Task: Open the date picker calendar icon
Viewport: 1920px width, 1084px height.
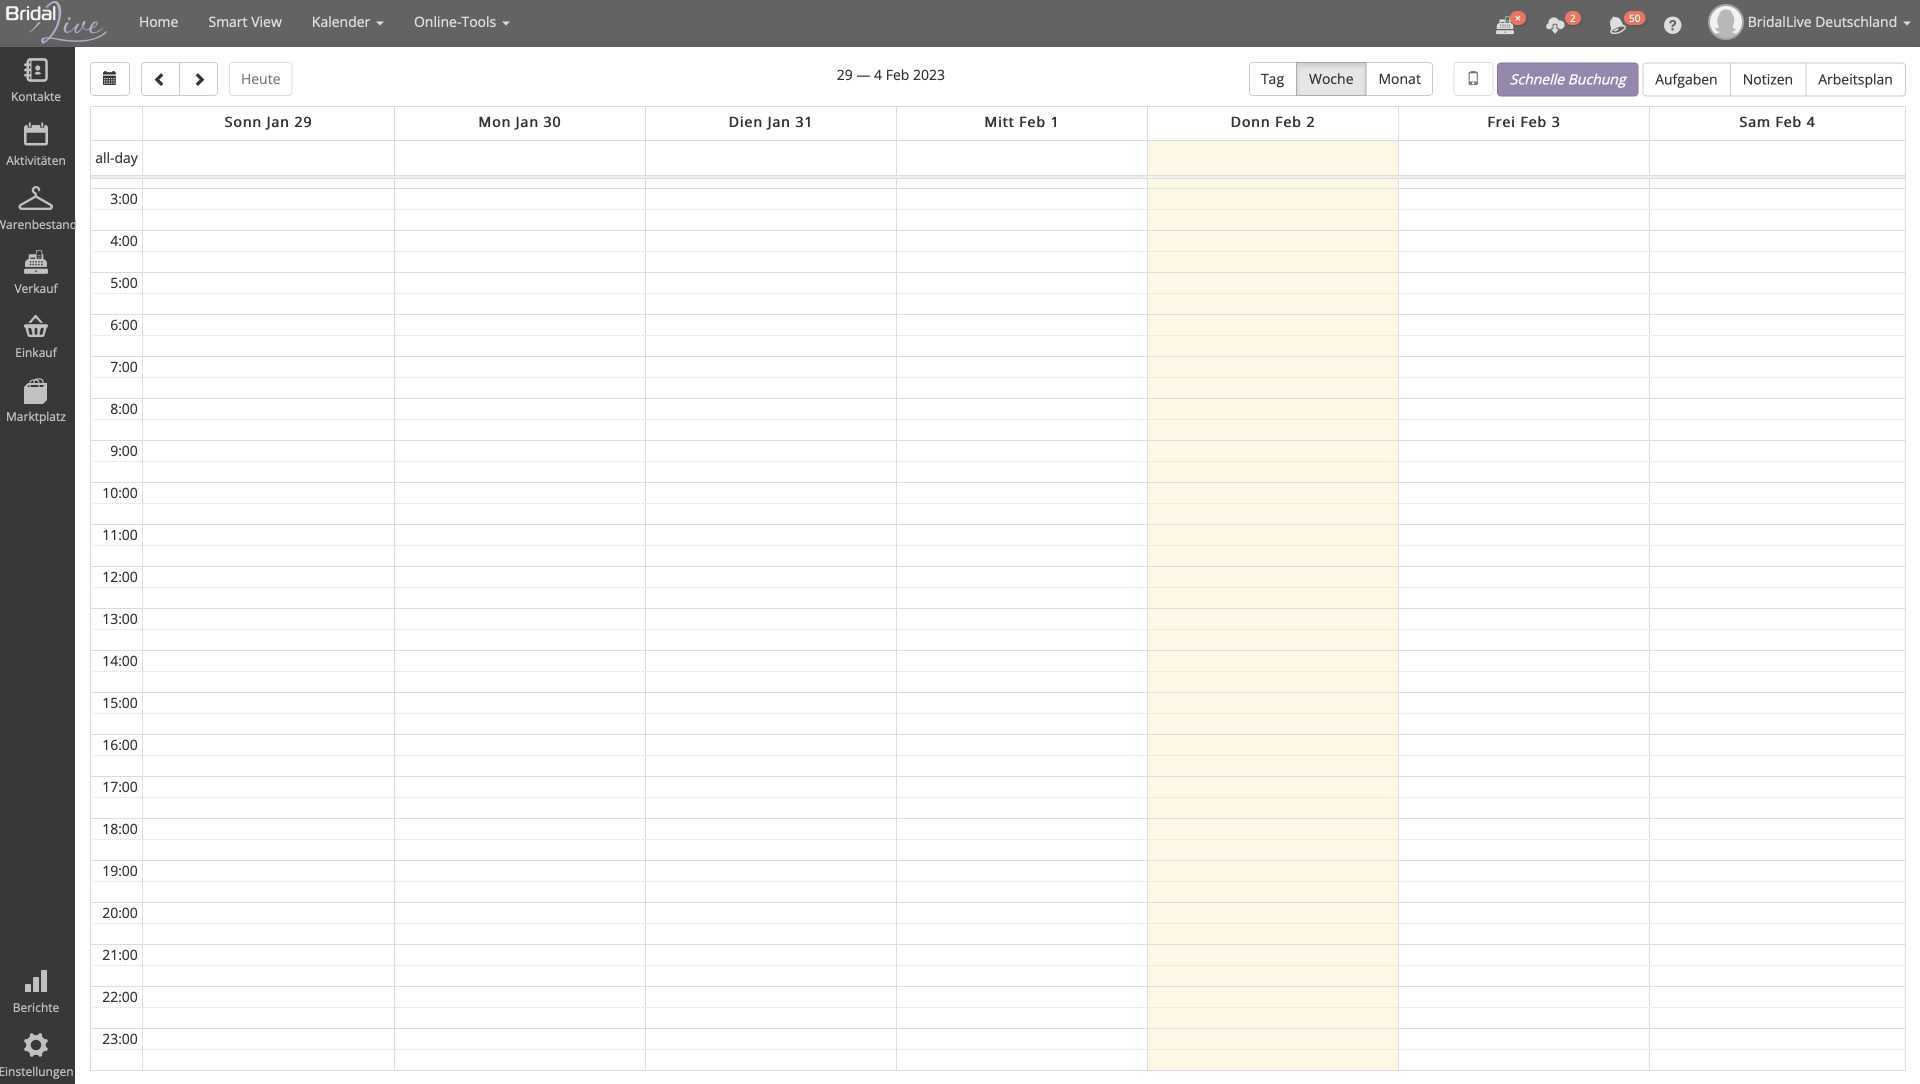Action: tap(109, 78)
